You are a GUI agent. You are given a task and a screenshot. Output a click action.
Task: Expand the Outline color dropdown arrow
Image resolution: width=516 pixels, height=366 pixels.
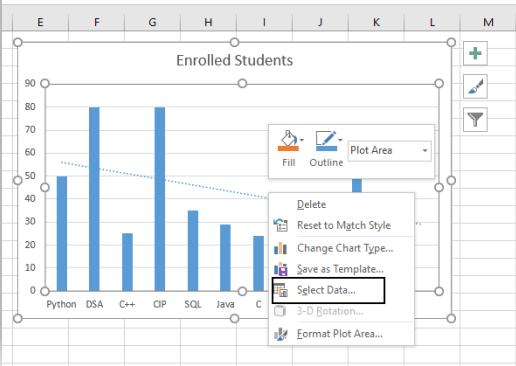pos(340,140)
